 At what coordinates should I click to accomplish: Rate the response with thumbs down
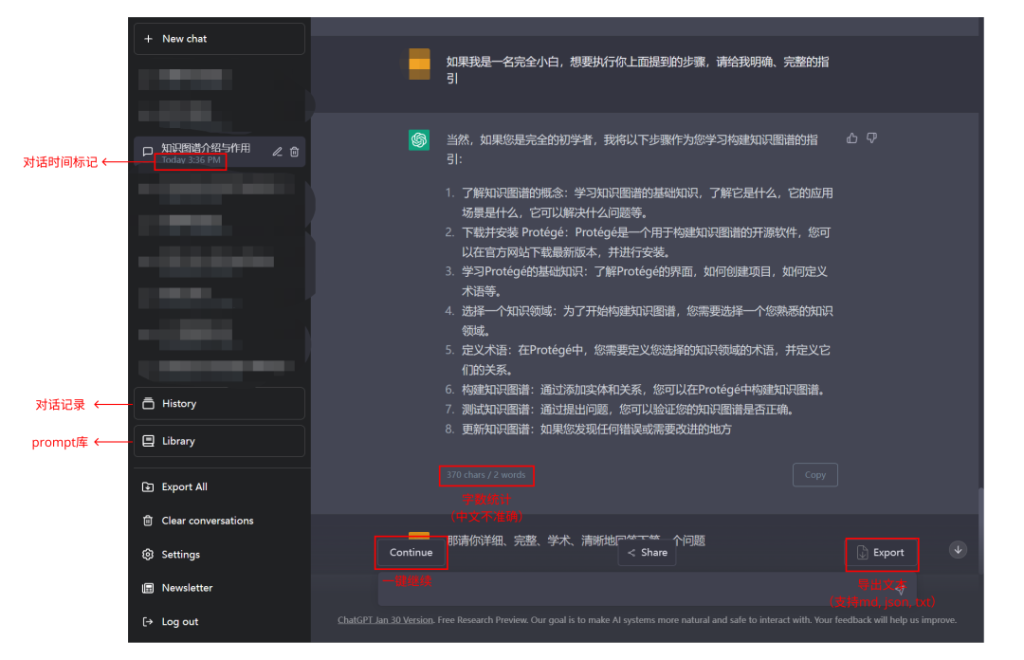pos(871,138)
